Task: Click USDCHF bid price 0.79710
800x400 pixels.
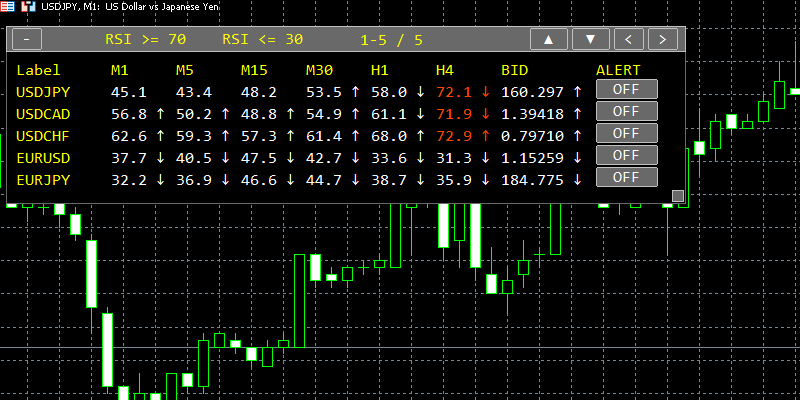Action: coord(533,136)
